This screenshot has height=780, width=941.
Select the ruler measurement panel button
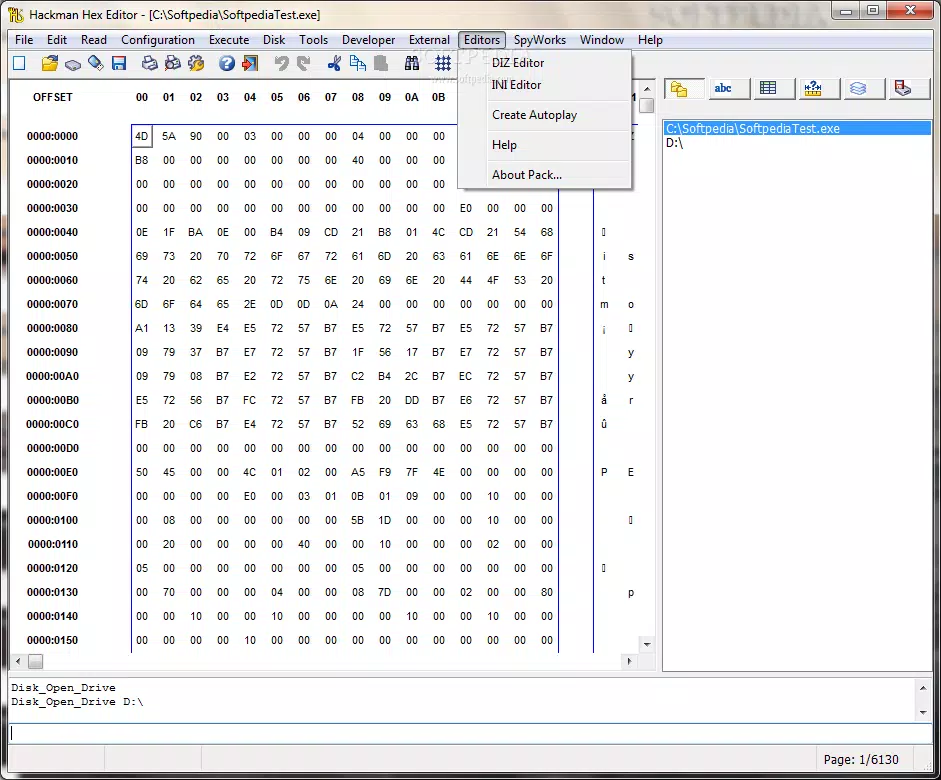click(x=820, y=89)
